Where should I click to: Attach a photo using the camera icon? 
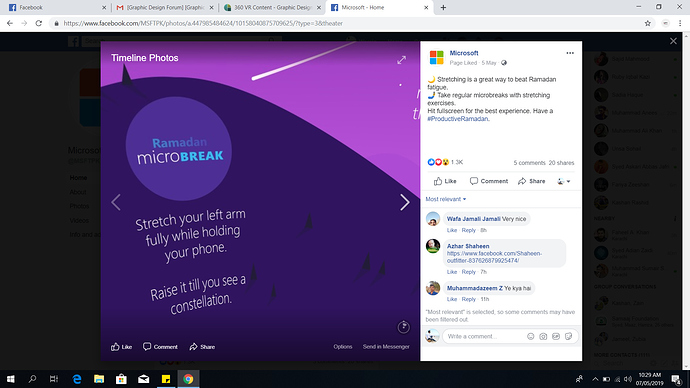coord(543,337)
